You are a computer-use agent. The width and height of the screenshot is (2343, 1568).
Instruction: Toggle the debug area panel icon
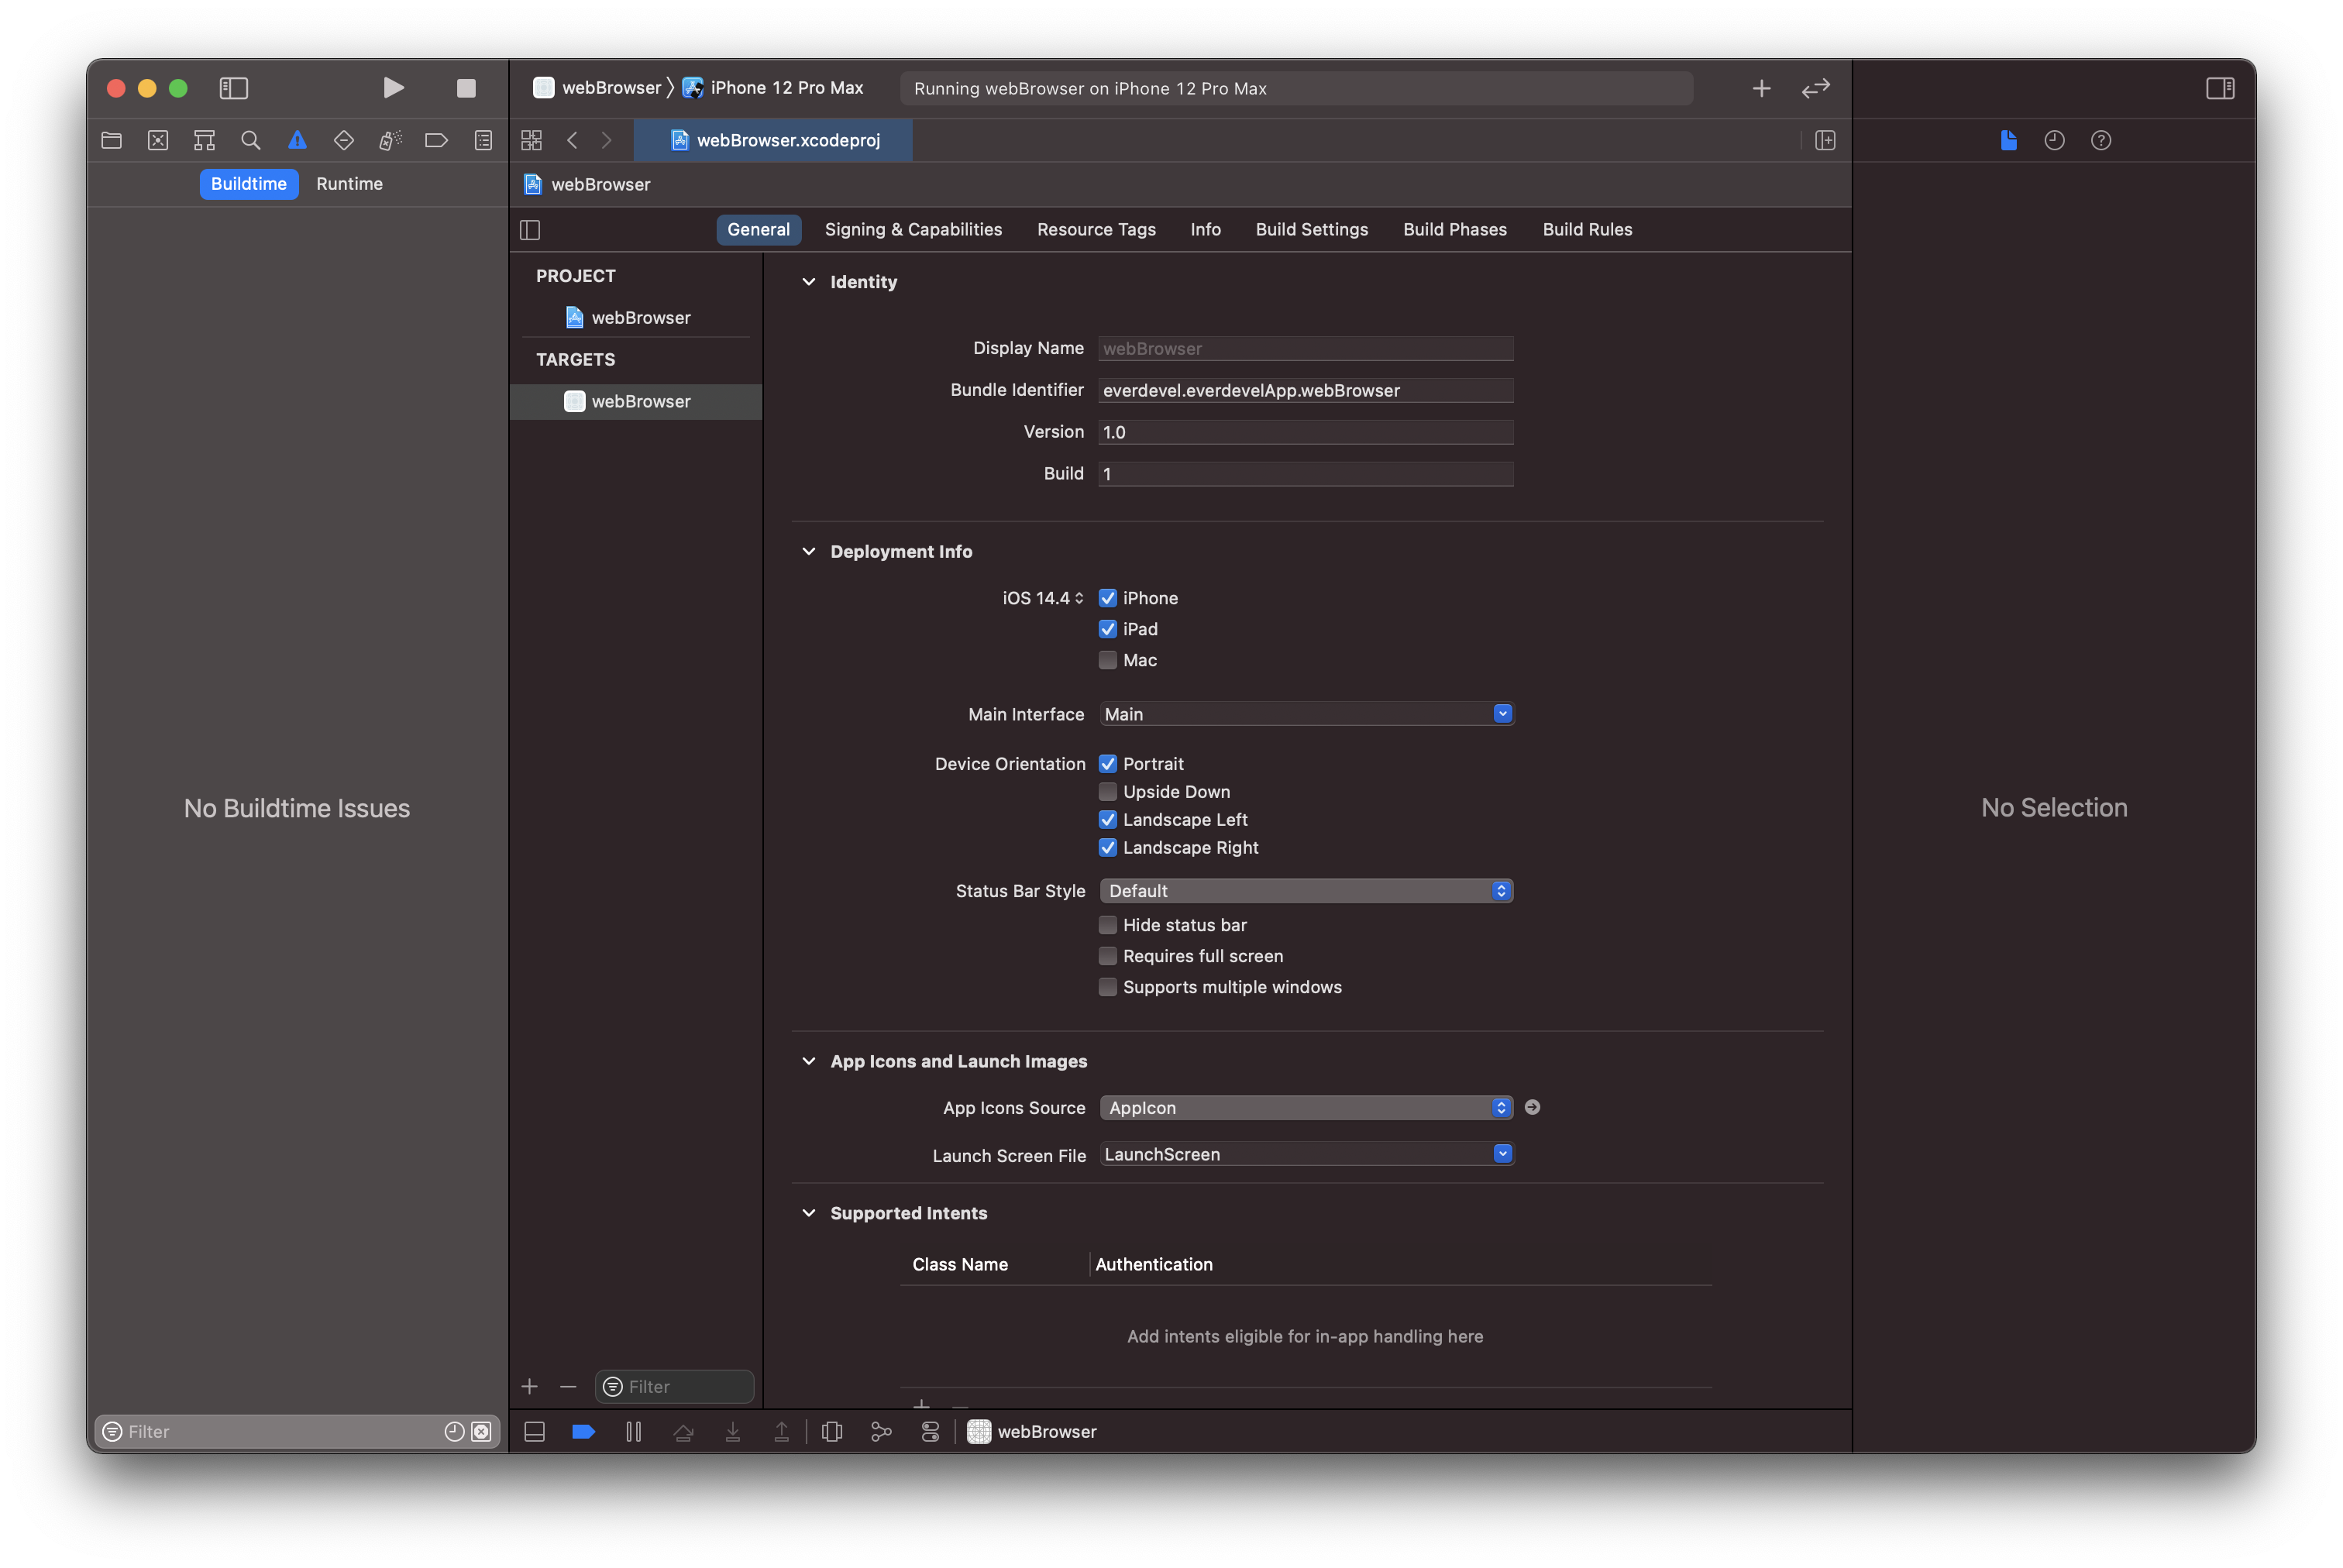point(534,1432)
